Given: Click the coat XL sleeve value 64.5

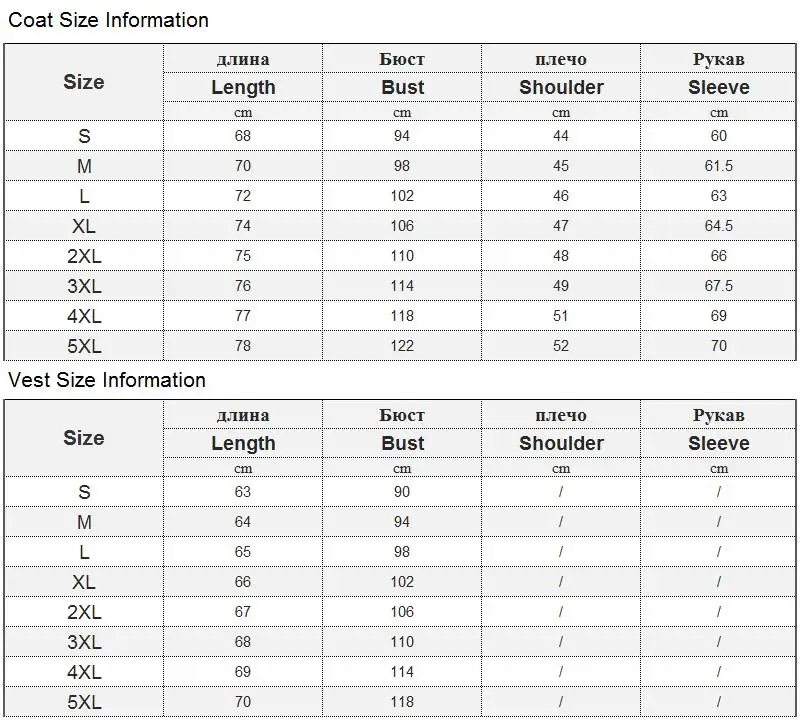Looking at the screenshot, I should point(718,226).
